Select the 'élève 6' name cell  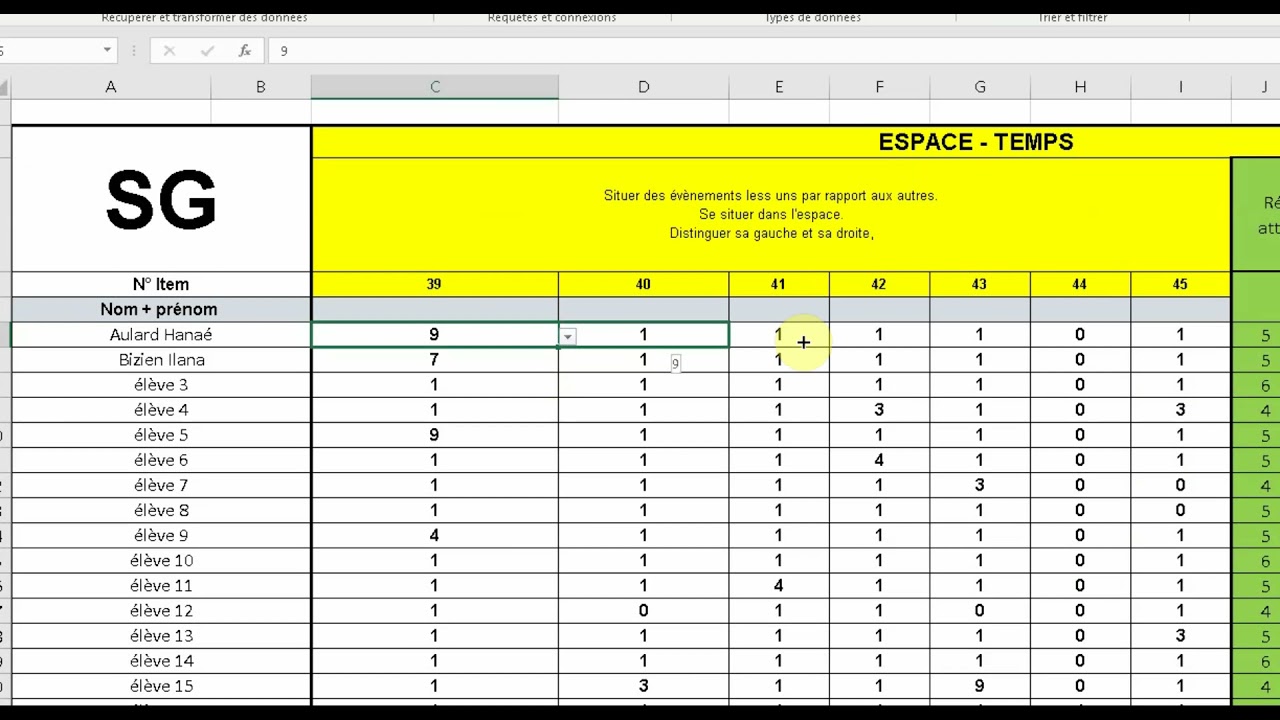(161, 460)
